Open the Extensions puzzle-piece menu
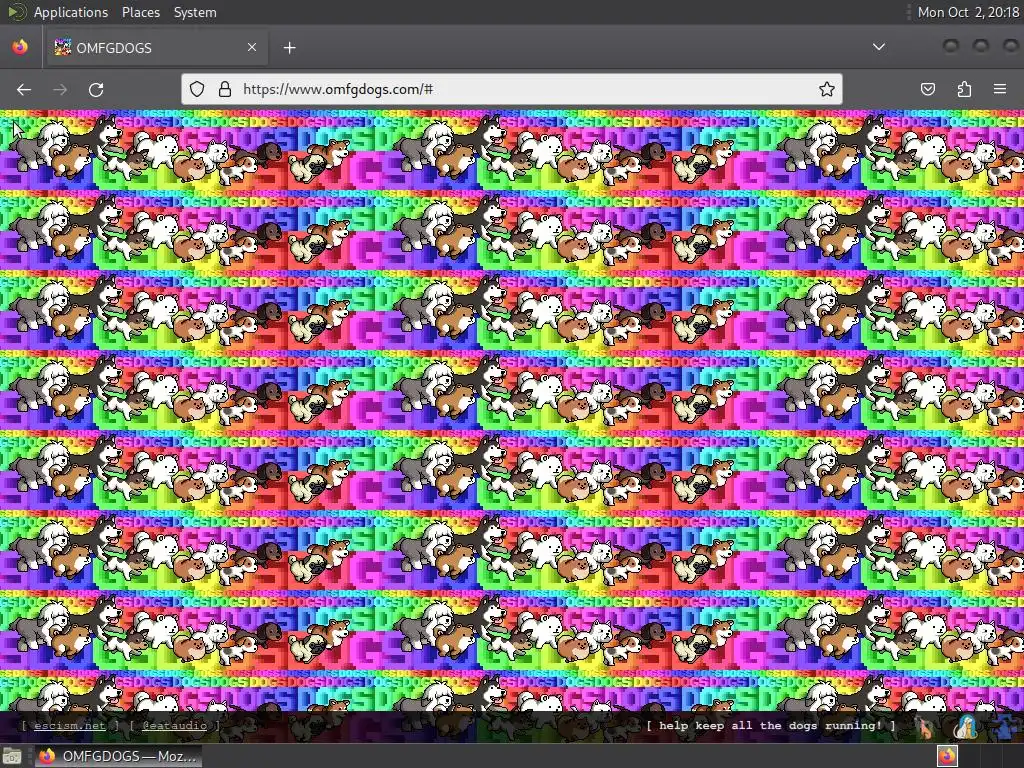The width and height of the screenshot is (1024, 768). pos(964,89)
